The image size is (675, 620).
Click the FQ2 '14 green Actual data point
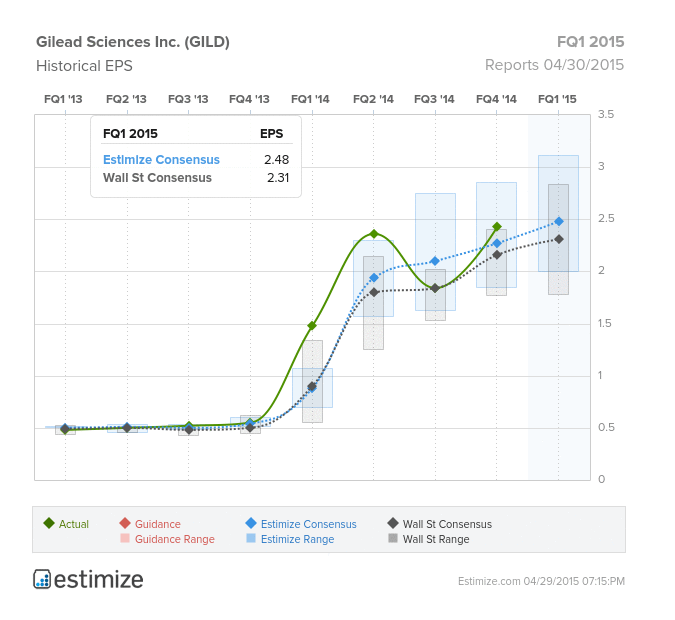coord(374,234)
